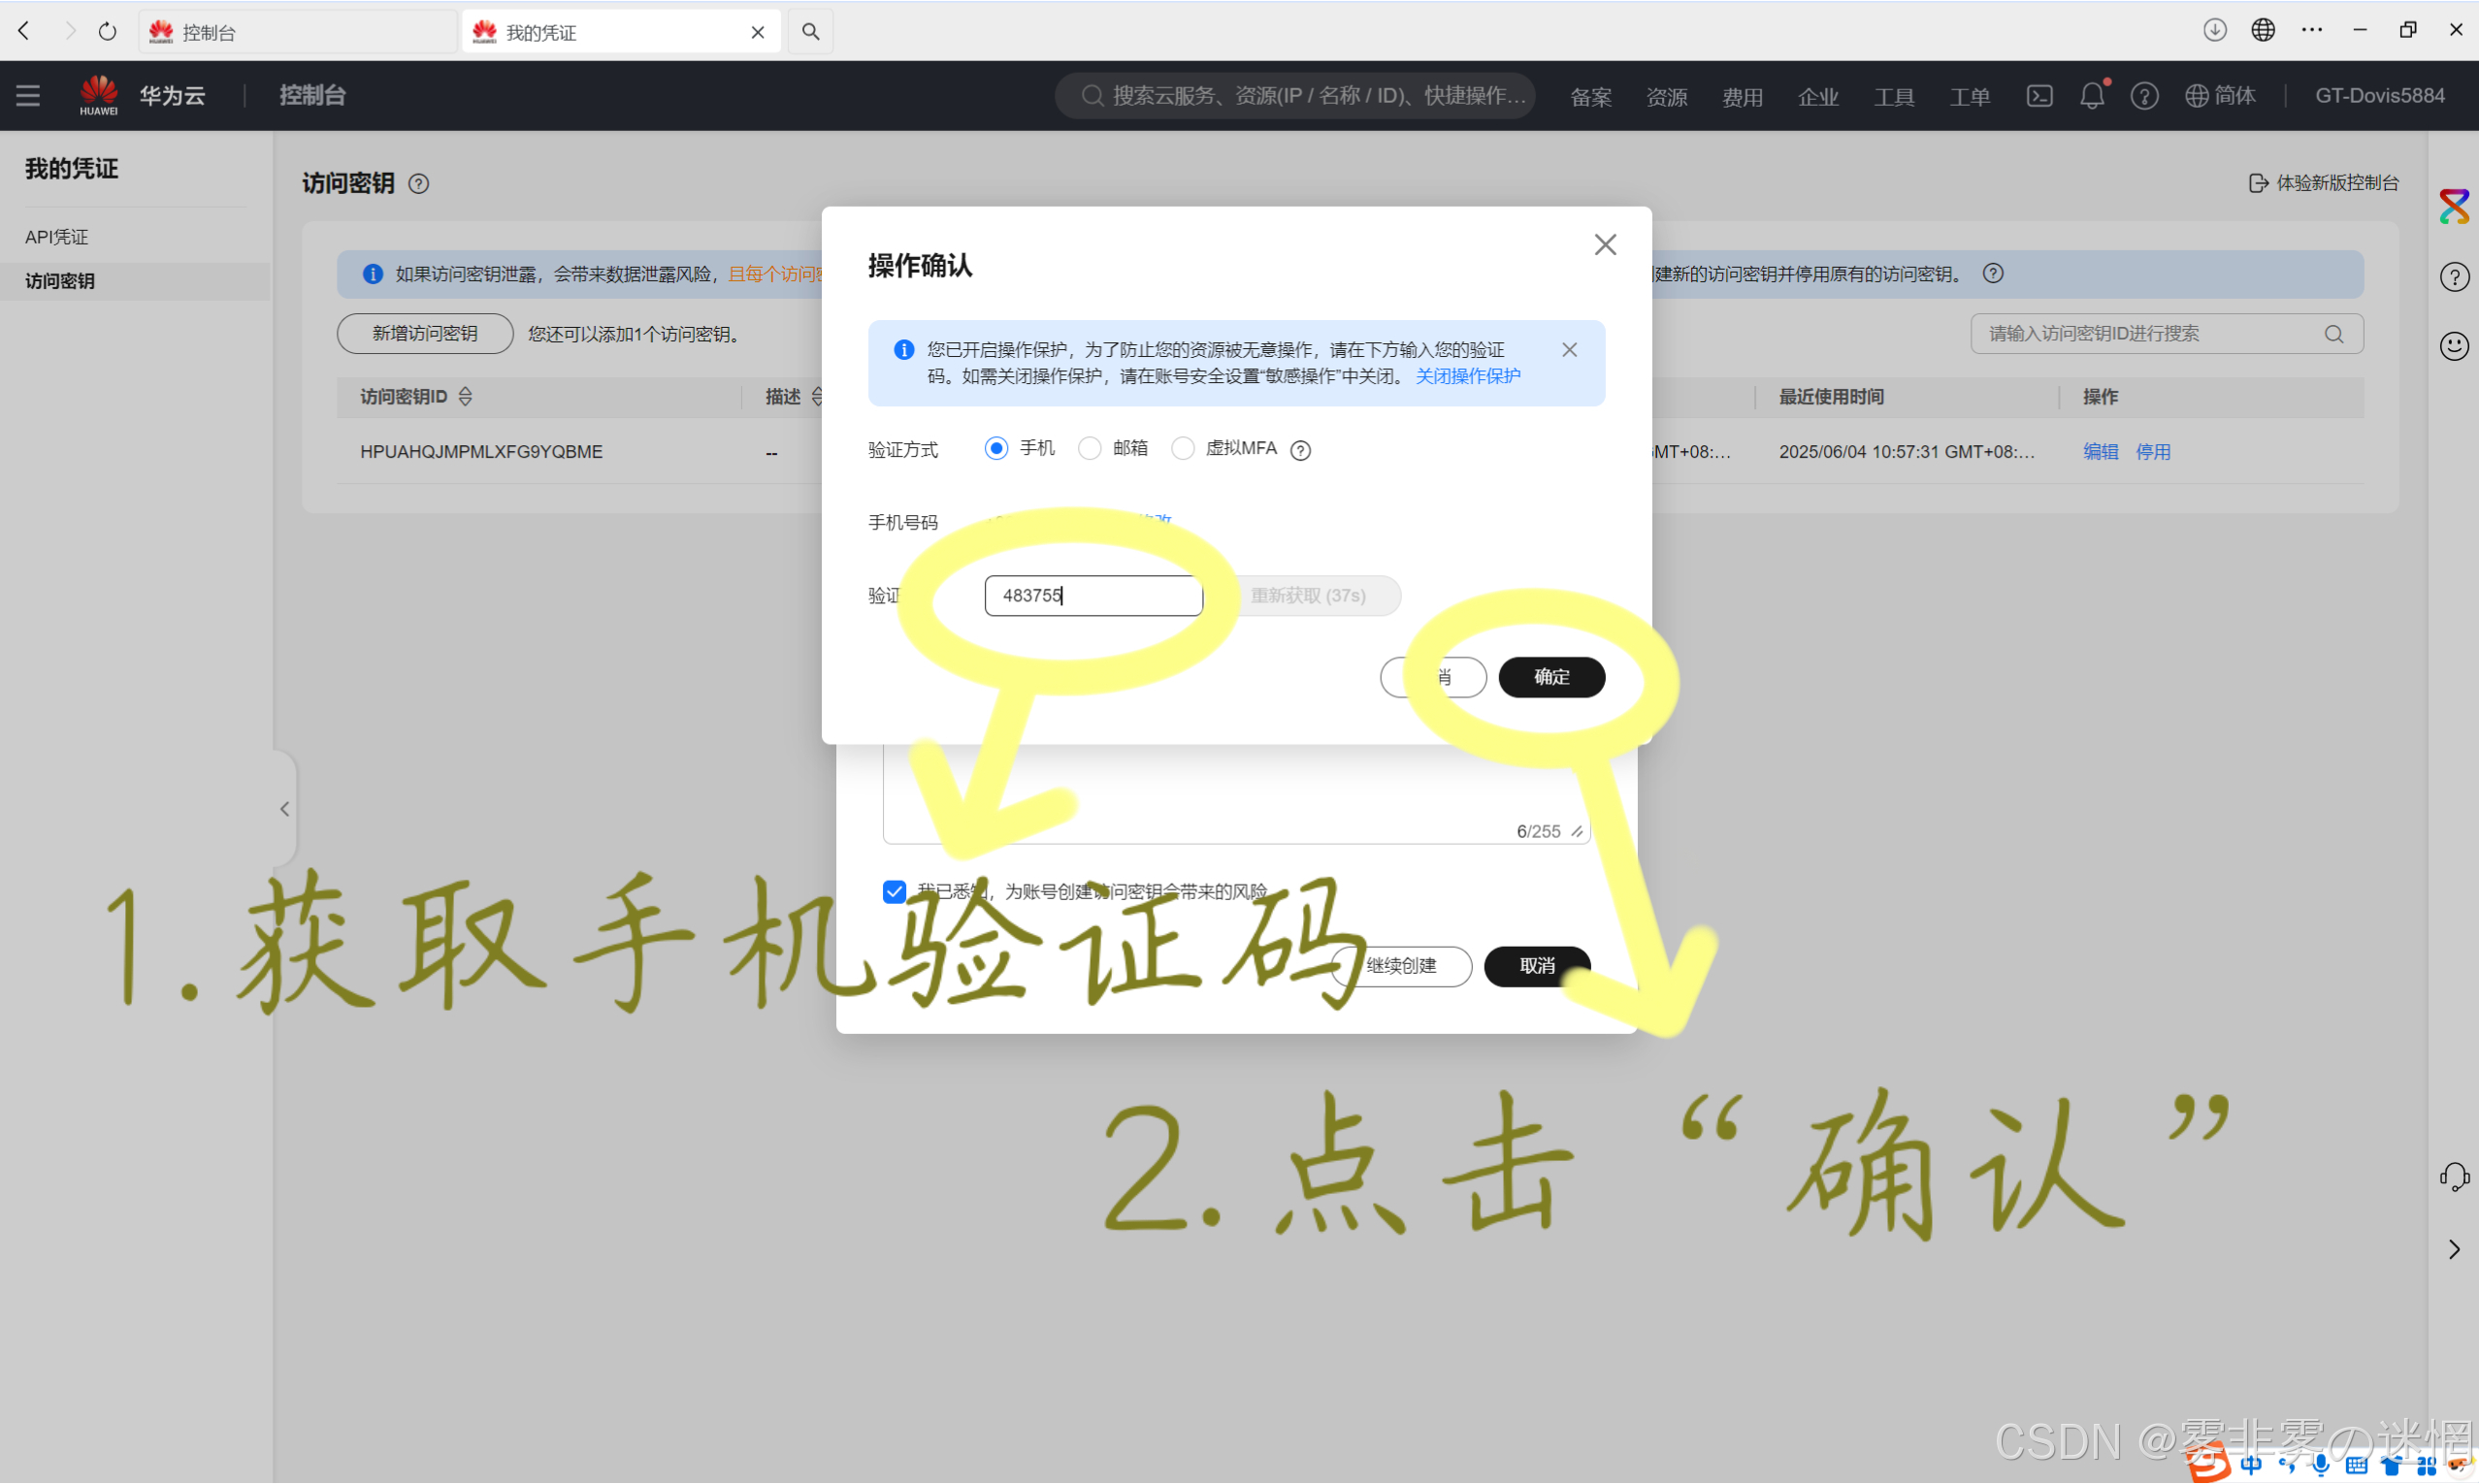Click the search magnifier in the access key search box

2333,334
